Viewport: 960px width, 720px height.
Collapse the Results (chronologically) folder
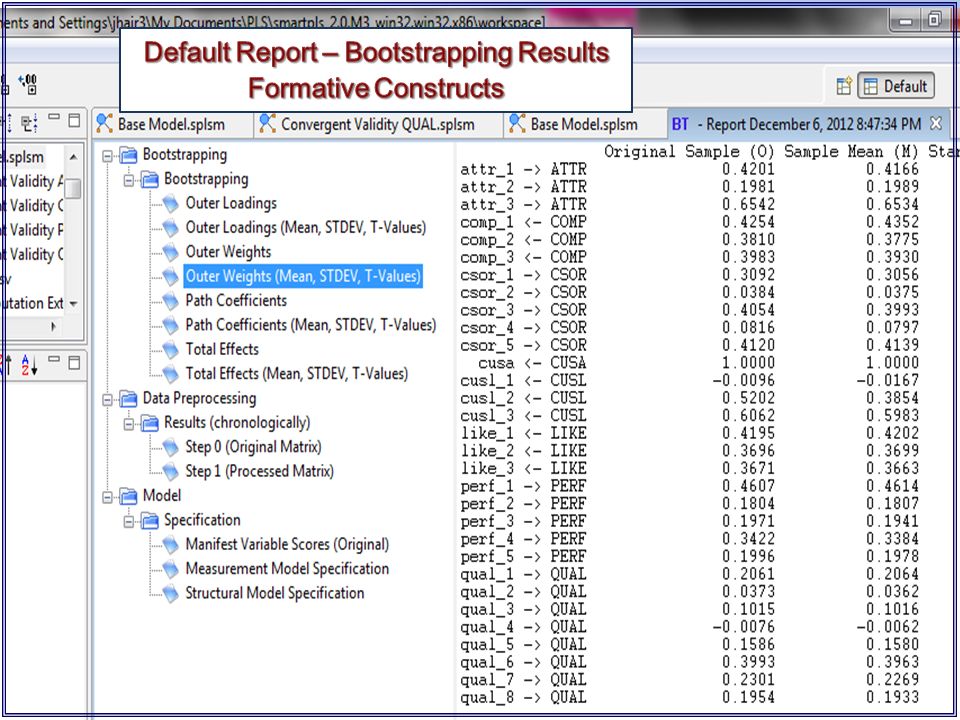click(x=129, y=424)
